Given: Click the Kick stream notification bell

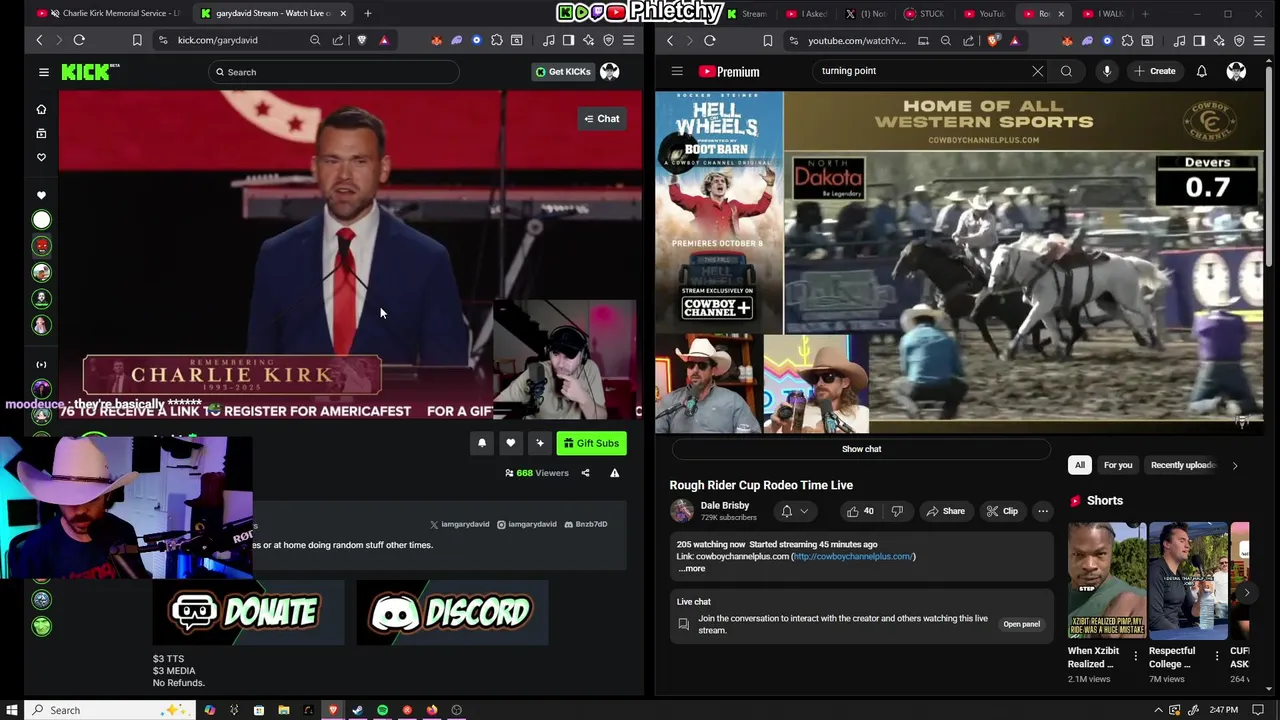Looking at the screenshot, I should [481, 443].
